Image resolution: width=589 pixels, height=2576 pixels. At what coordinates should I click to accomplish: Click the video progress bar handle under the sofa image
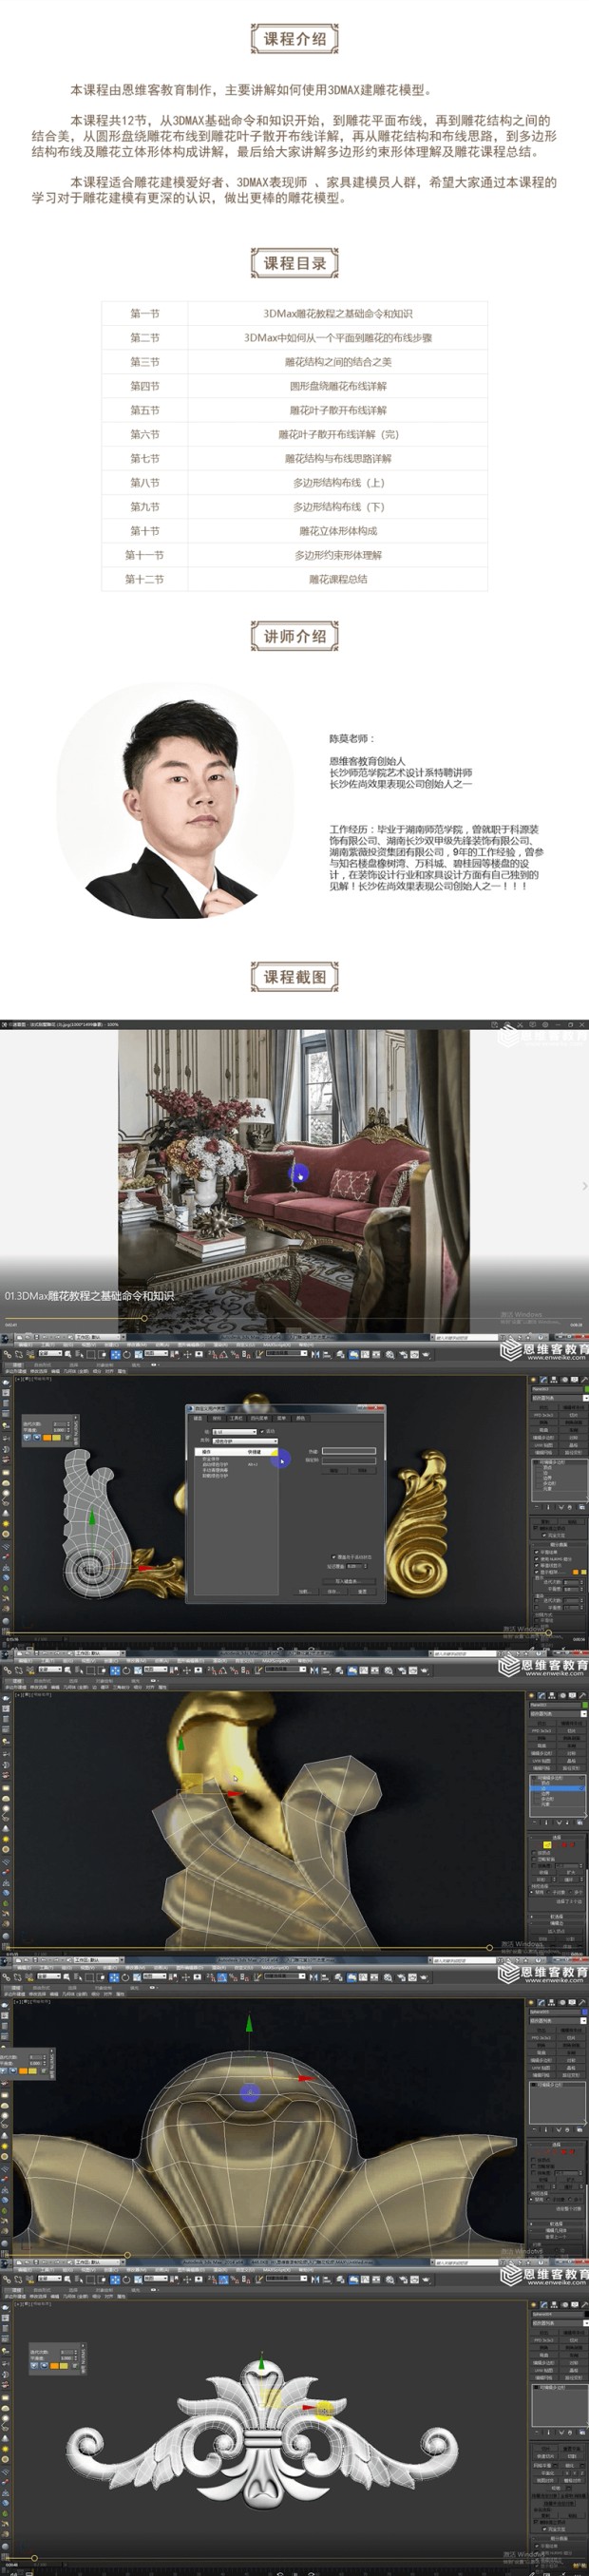click(x=144, y=1318)
